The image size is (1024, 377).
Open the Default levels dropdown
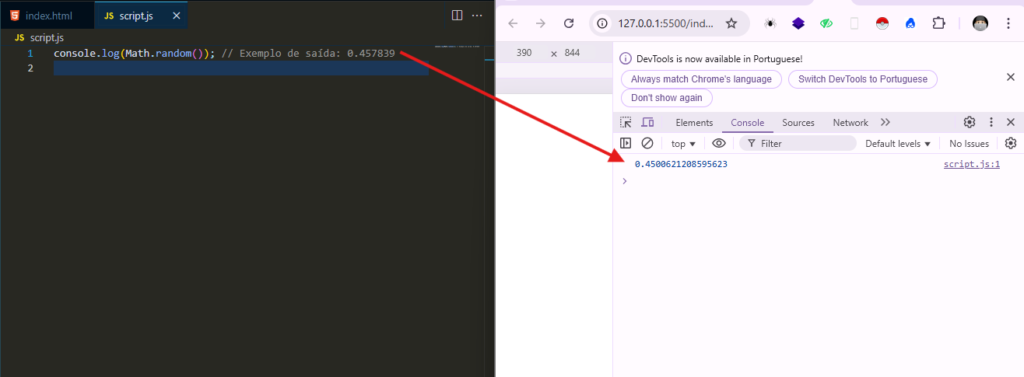click(897, 144)
